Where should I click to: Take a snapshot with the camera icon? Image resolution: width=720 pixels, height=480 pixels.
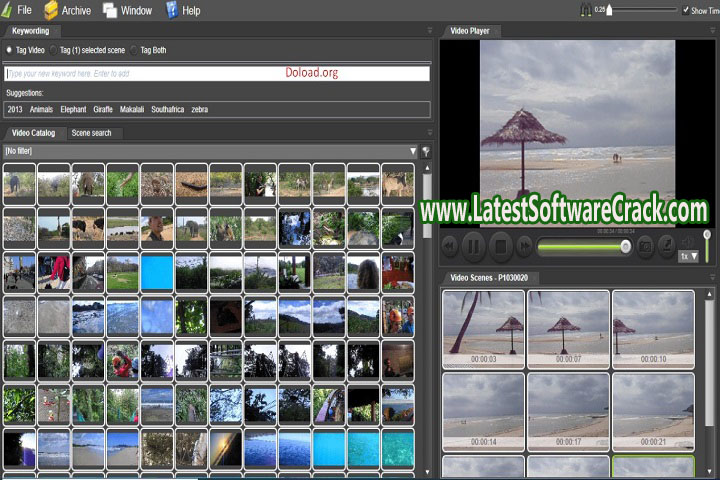point(646,245)
